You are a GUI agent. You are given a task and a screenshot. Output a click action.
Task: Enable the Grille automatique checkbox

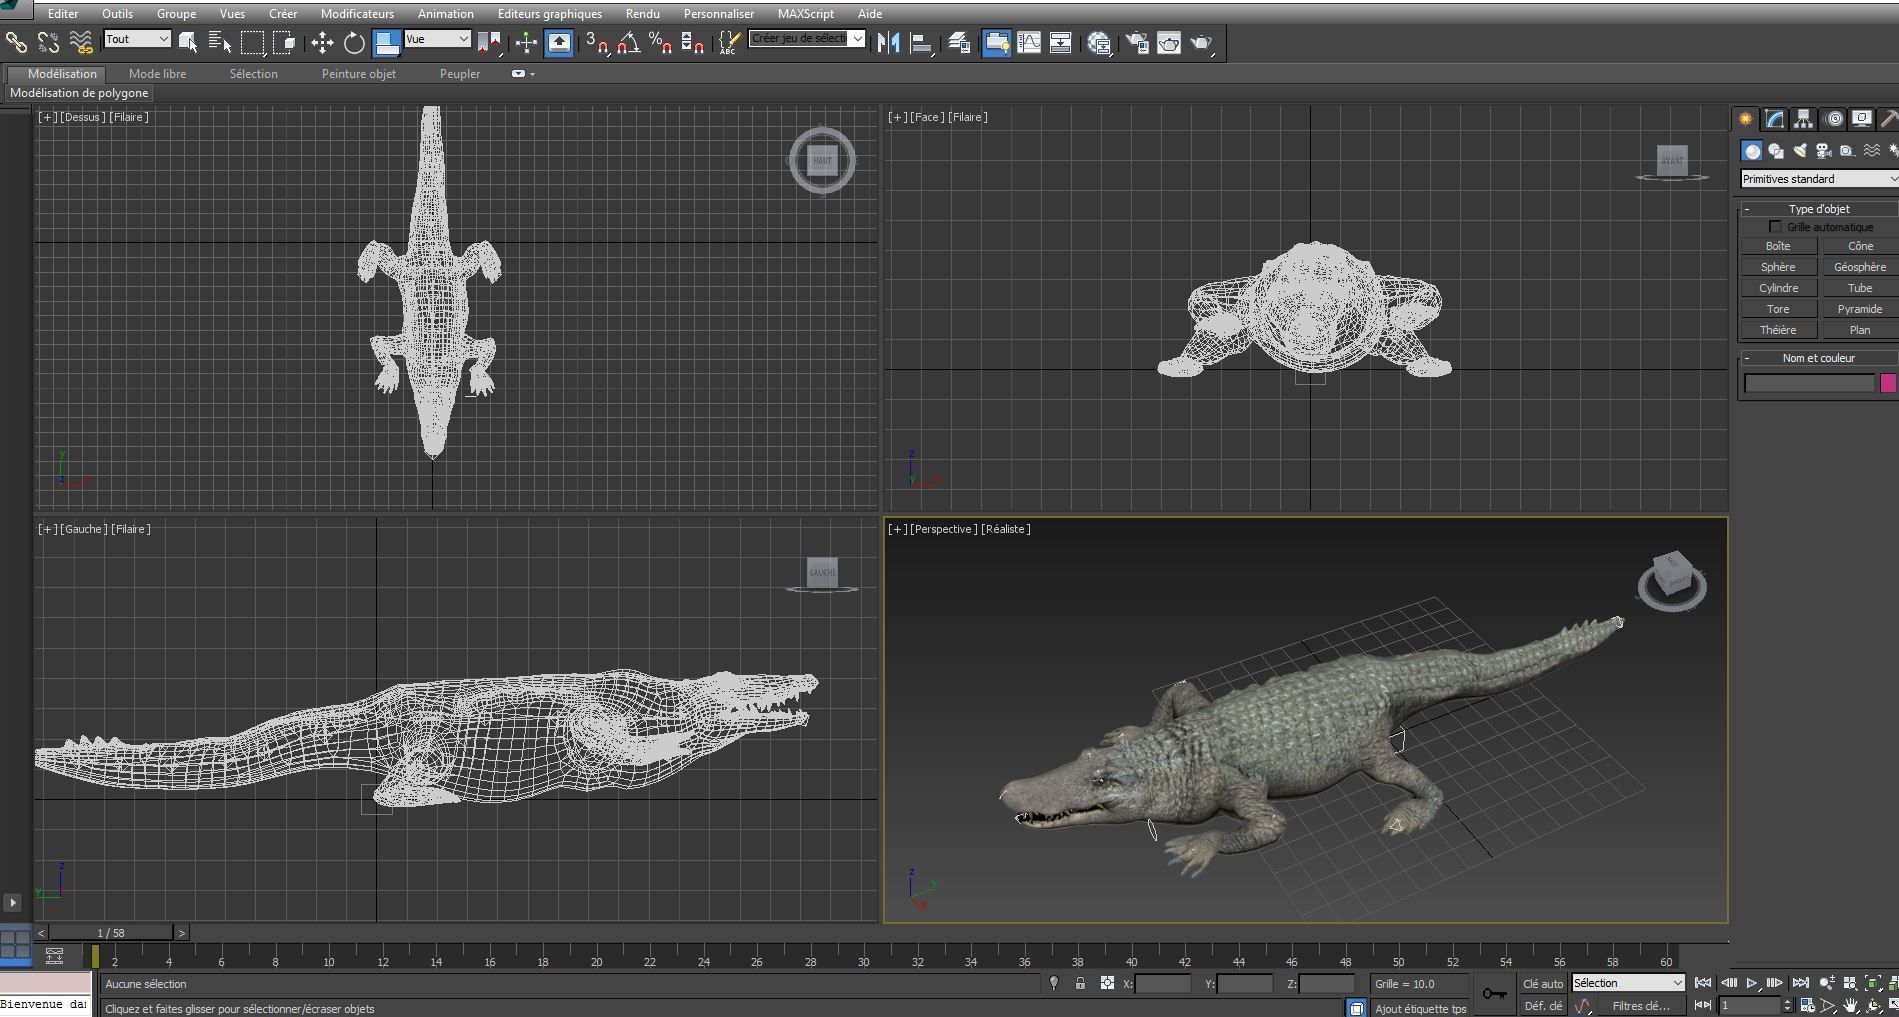click(1775, 227)
